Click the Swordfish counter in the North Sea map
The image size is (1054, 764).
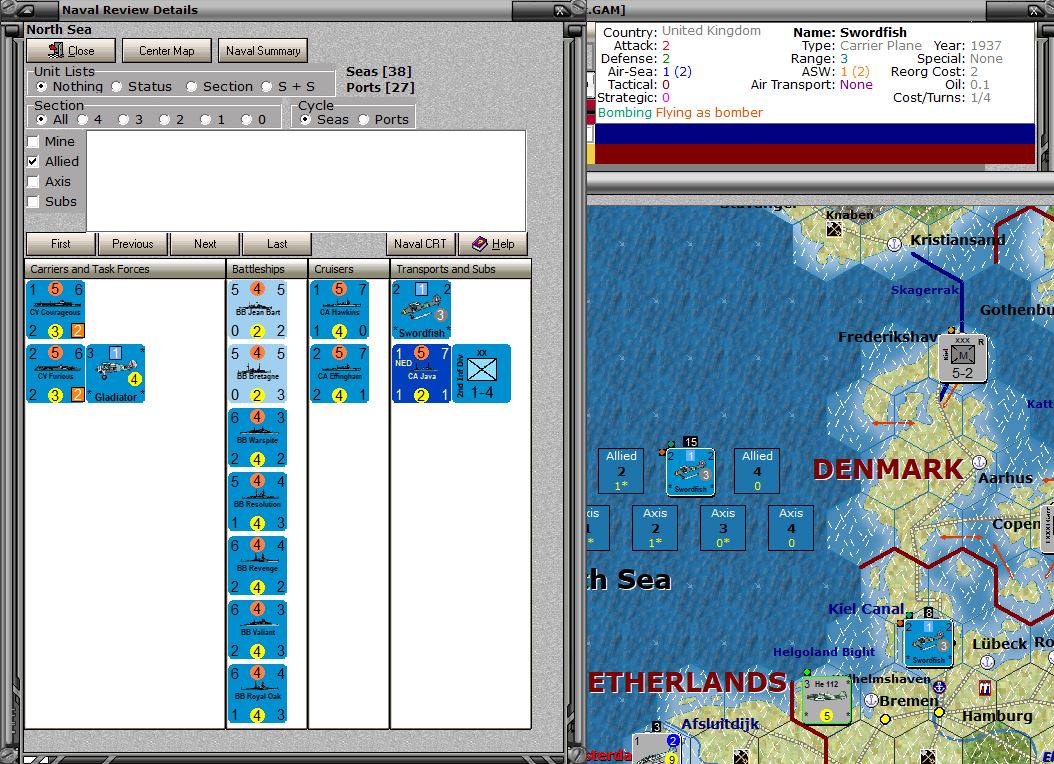pos(690,472)
